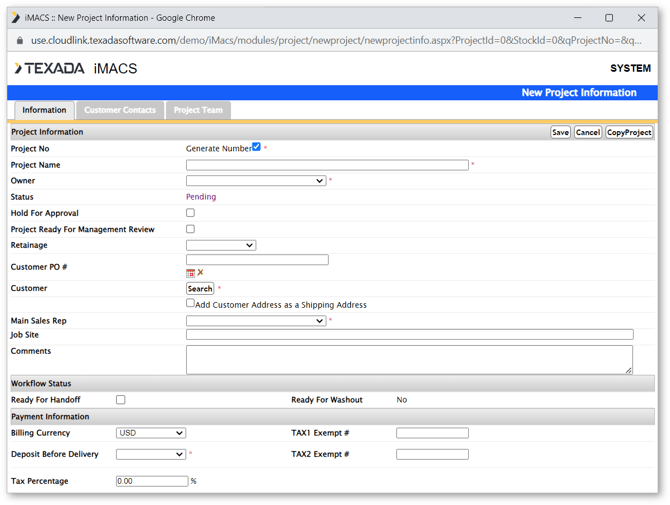The height and width of the screenshot is (505, 670).
Task: Open the Billing Currency USD dropdown
Action: (x=151, y=433)
